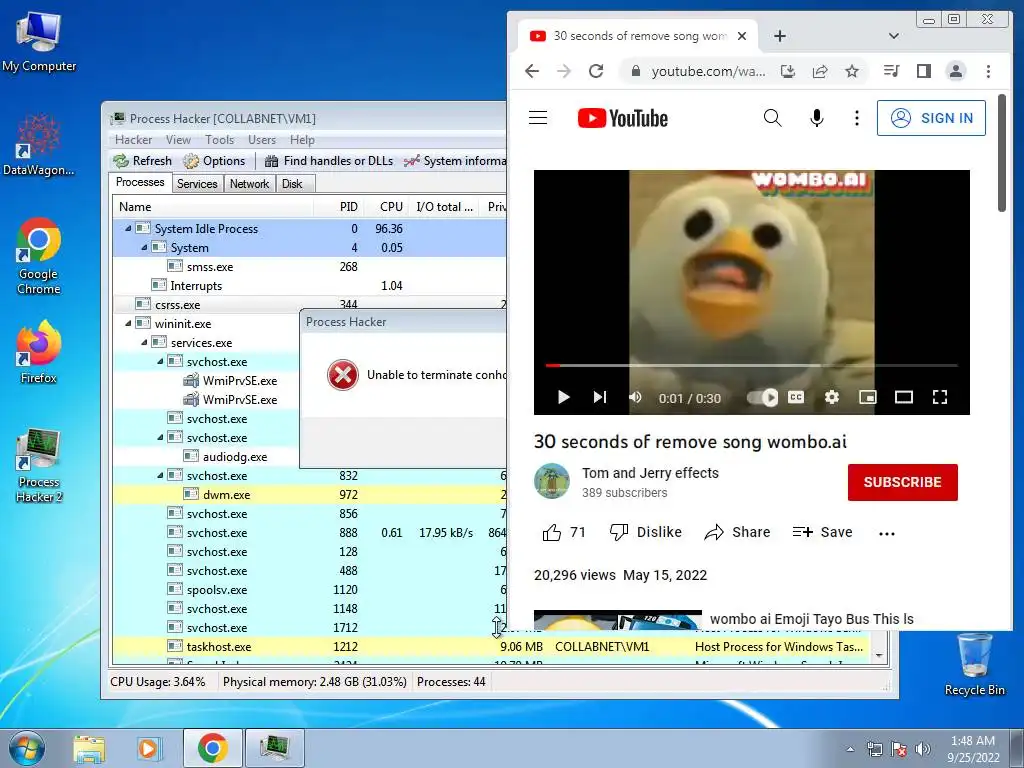This screenshot has height=768, width=1024.
Task: Share the video
Action: coord(737,532)
